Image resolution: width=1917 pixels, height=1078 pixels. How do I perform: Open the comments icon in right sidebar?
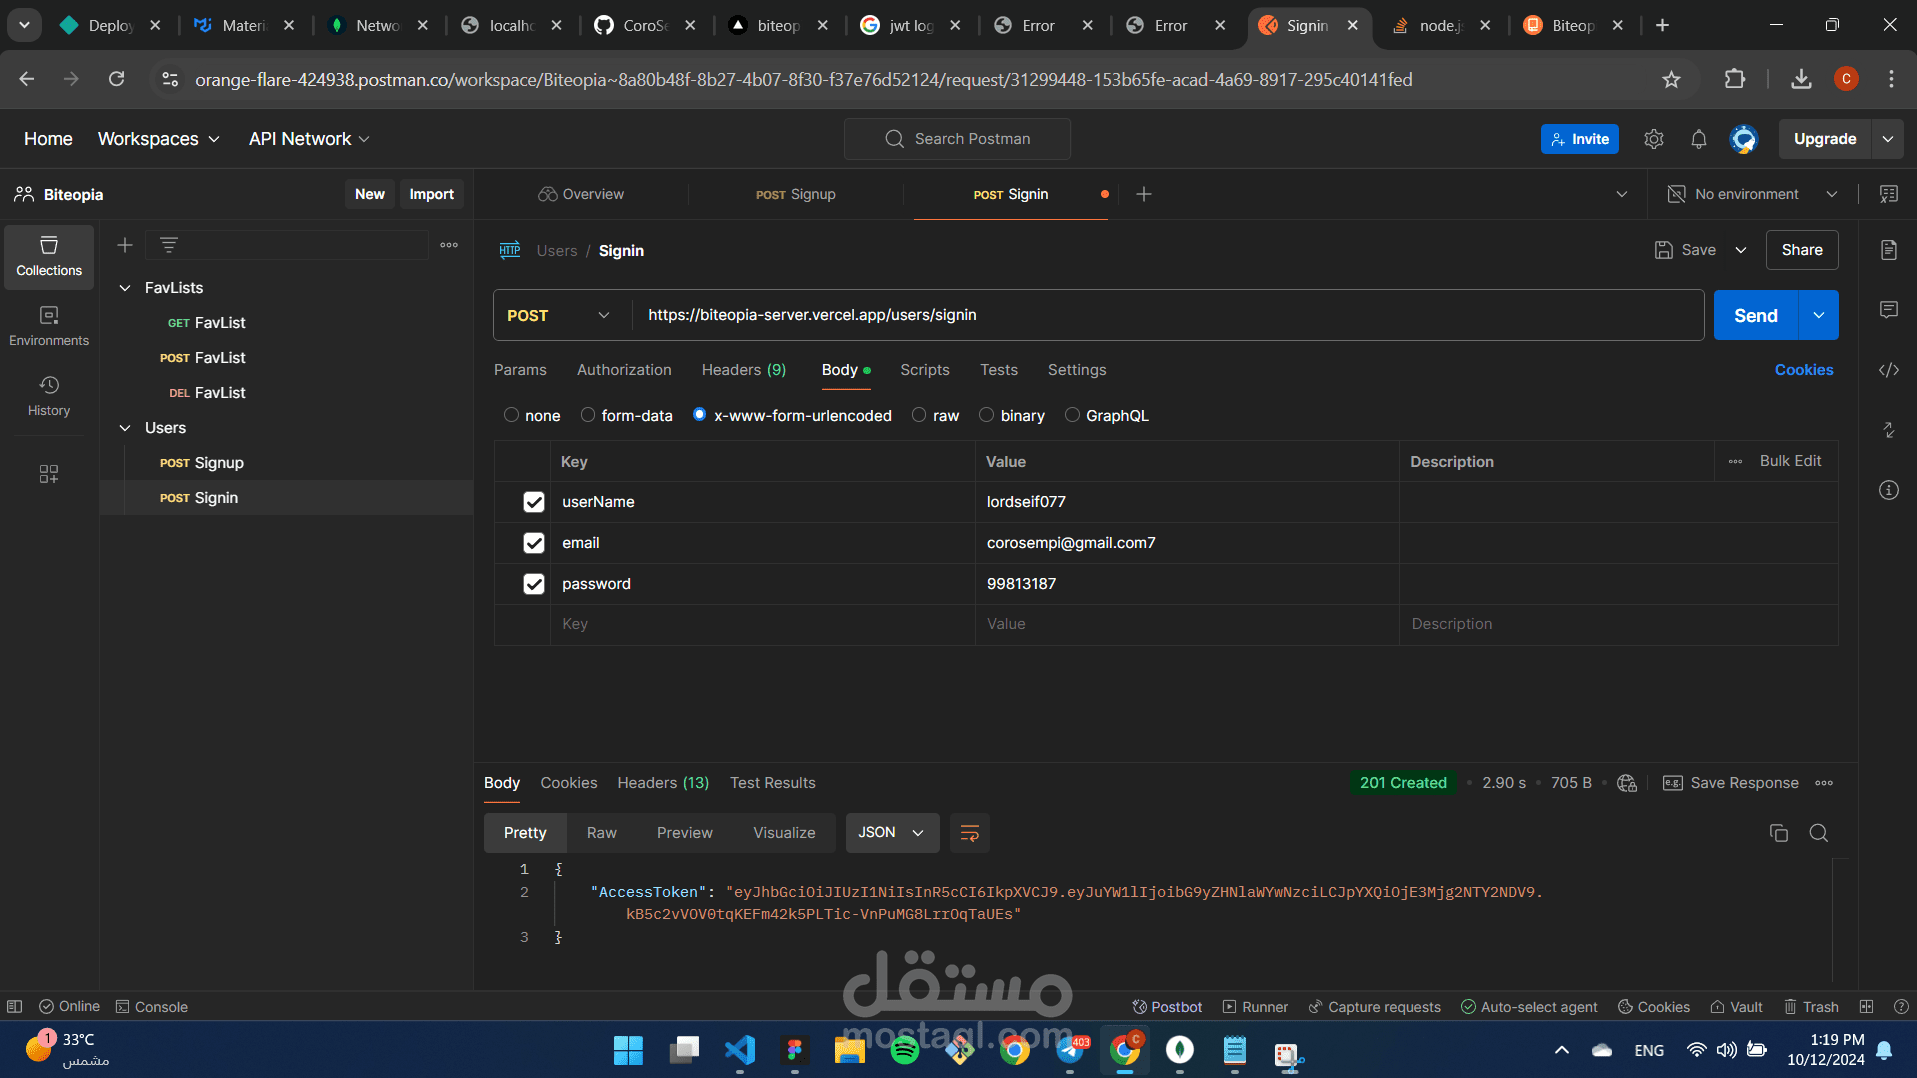(x=1889, y=310)
